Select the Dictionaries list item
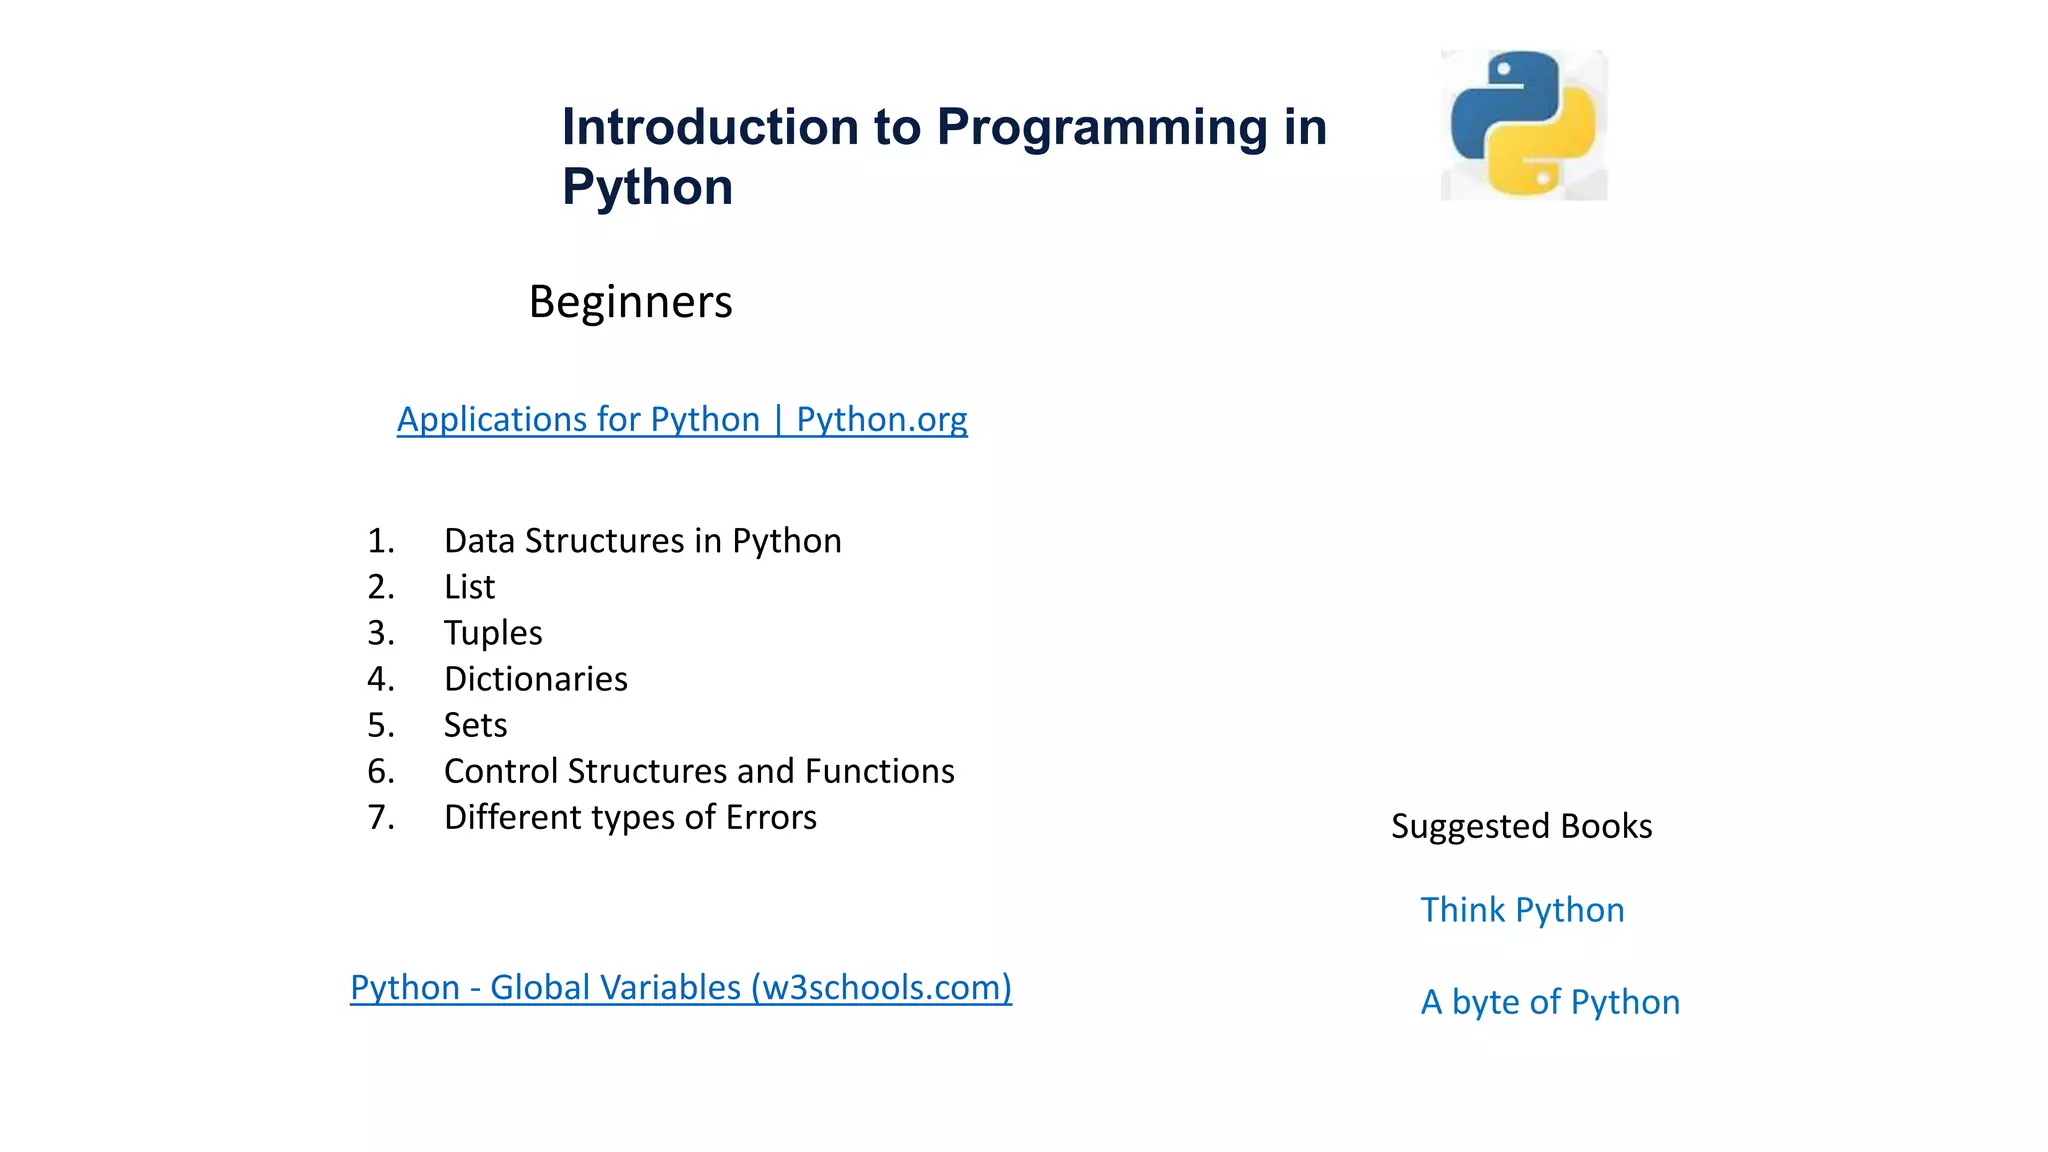 point(536,679)
